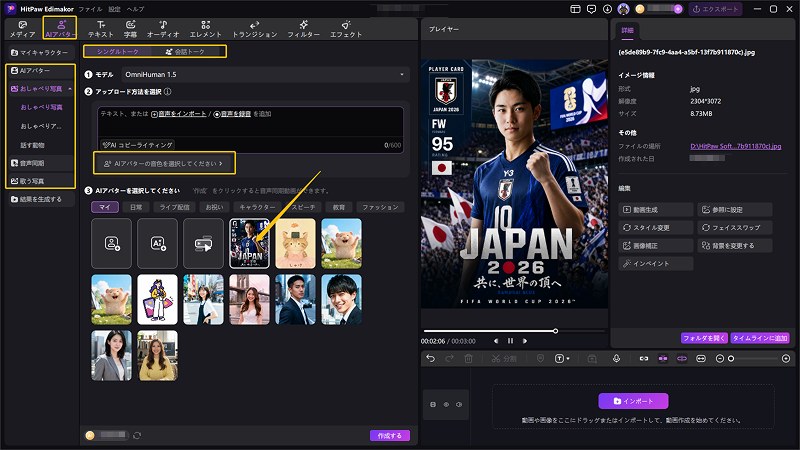Viewport: 800px width, 450px height.
Task: Click the fit timeline to window icon
Action: tap(701, 359)
